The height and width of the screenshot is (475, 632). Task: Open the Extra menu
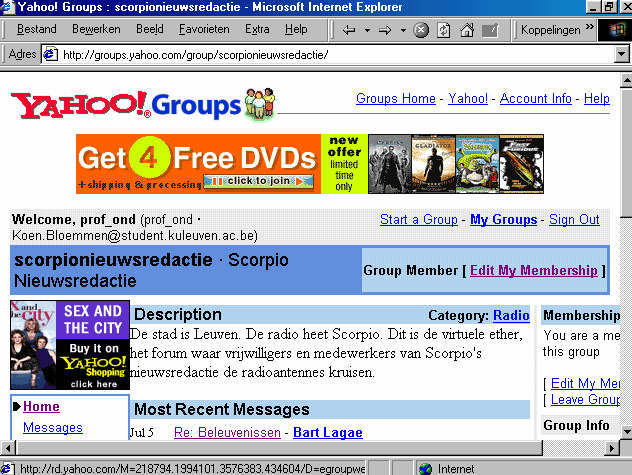pos(257,29)
